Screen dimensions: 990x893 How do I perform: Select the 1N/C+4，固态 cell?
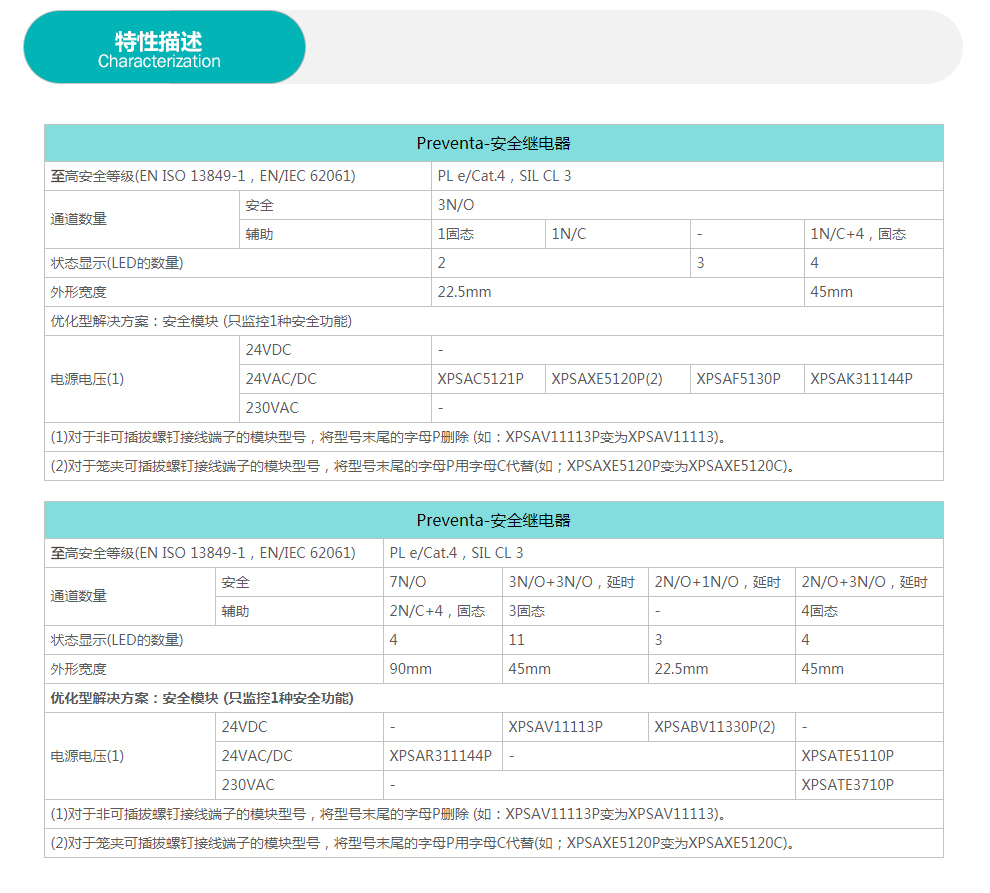(874, 234)
